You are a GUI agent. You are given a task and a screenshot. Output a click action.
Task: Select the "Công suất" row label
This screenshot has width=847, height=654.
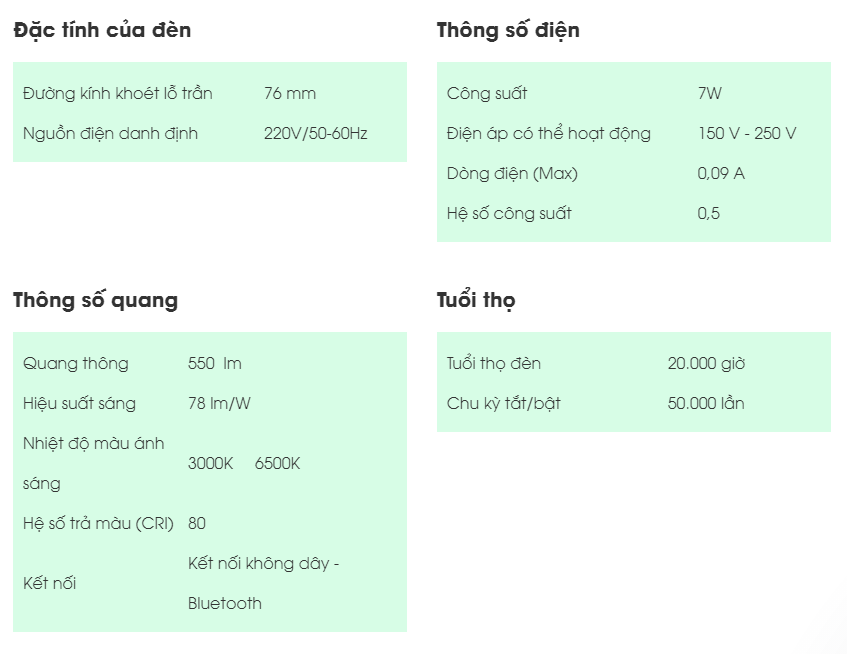[x=487, y=93]
